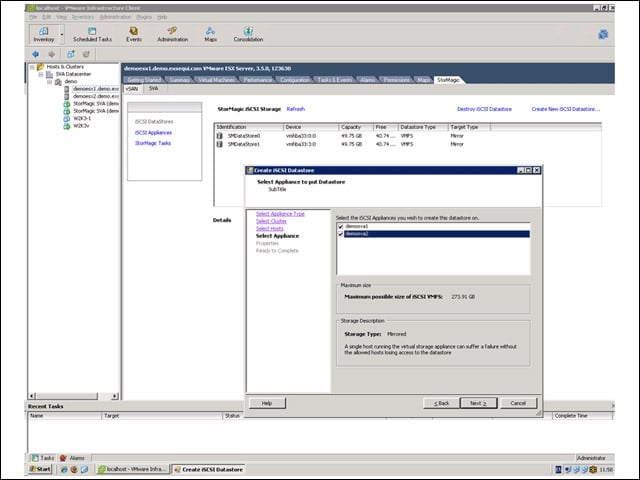Collapse the SVA Datacenter tree node
640x480 pixels.
41,74
